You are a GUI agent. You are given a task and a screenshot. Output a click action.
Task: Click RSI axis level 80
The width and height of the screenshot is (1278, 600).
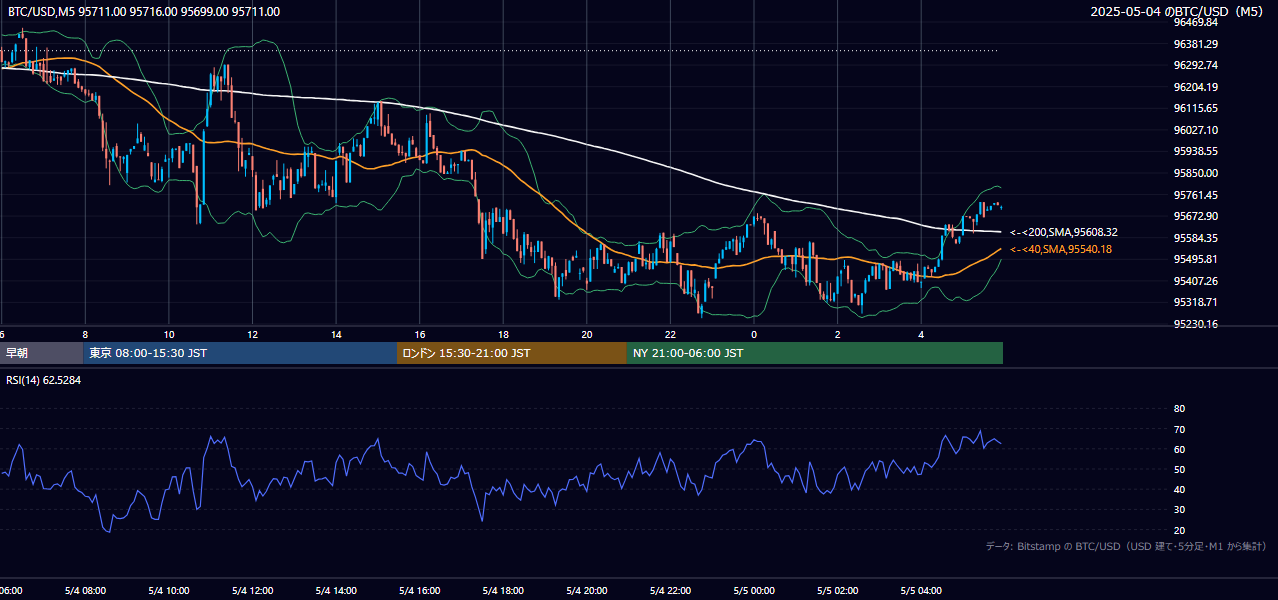(1179, 409)
